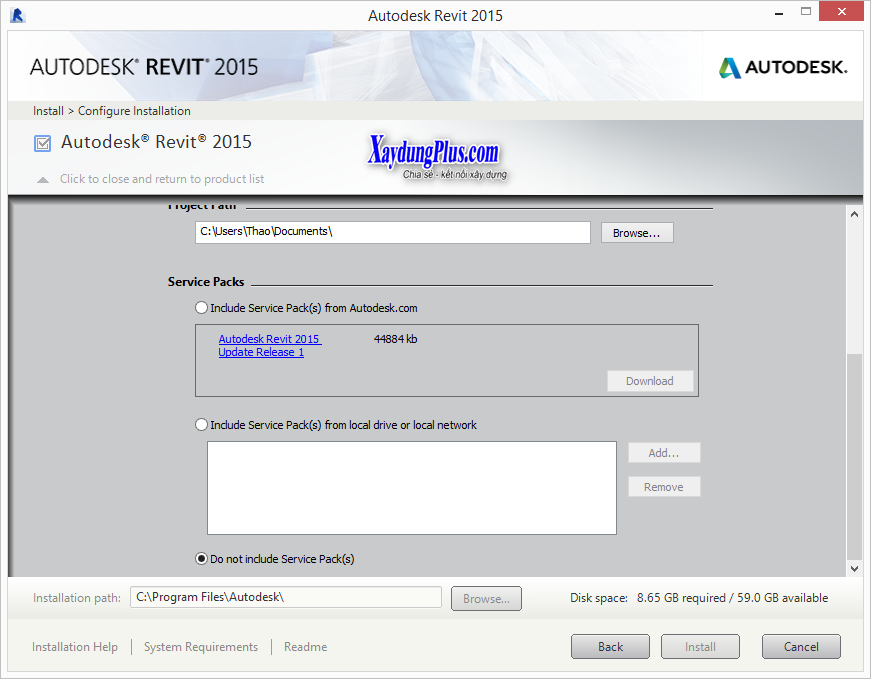Toggle the Autodesk Revit 2015 product checkbox

[x=42, y=143]
